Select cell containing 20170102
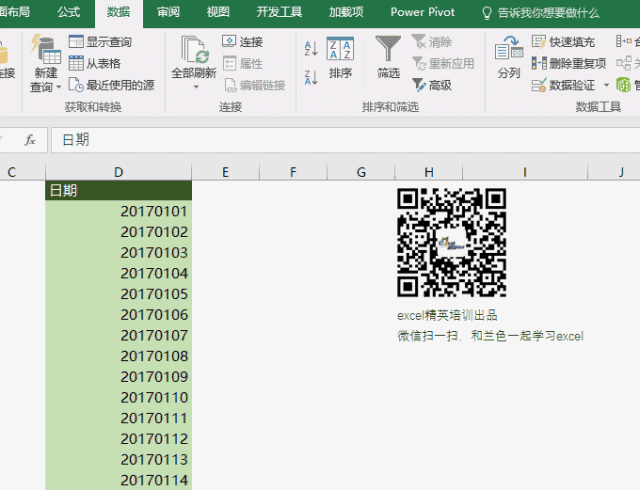 point(118,232)
